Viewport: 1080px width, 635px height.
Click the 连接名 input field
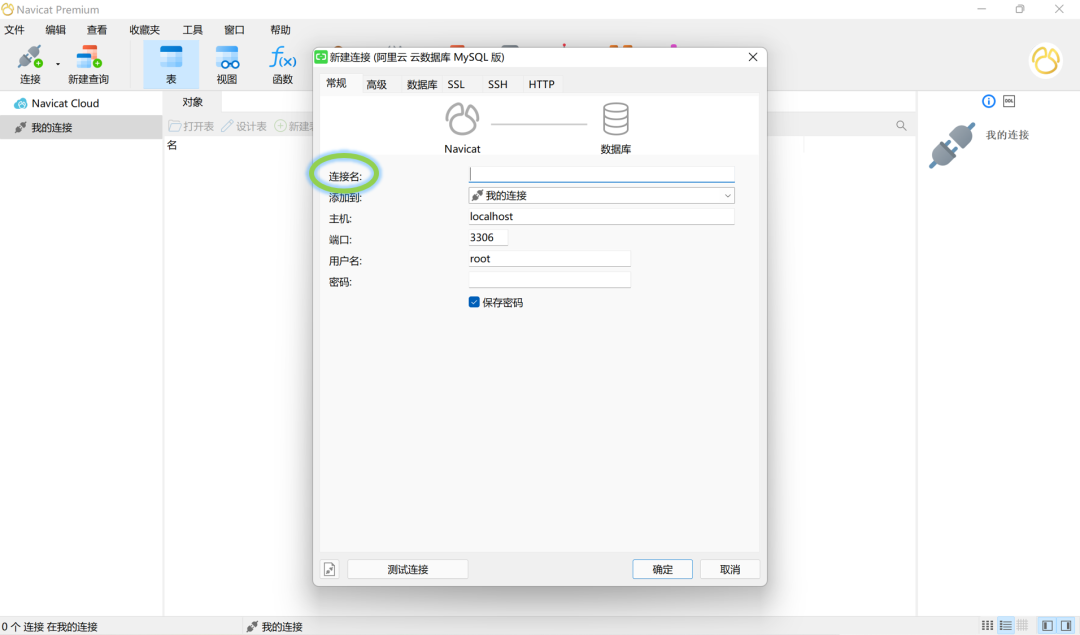coord(601,174)
